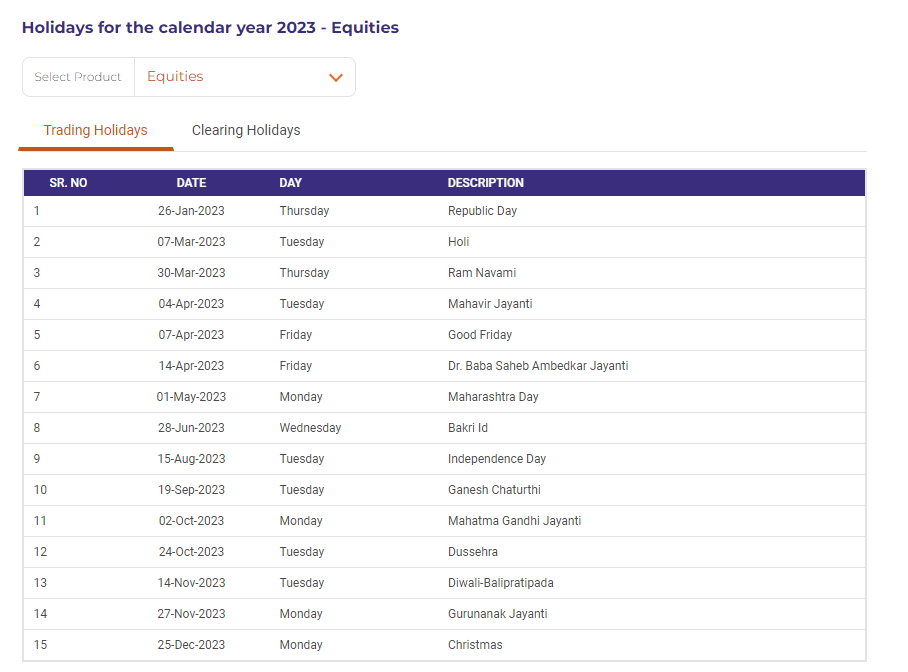Screen dimensions: 908x672
Task: Click the Good Friday row
Action: 479,335
